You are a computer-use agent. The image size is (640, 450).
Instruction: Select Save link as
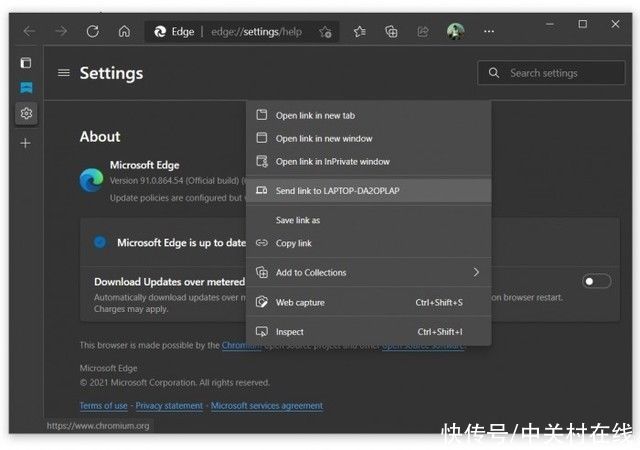[368, 220]
